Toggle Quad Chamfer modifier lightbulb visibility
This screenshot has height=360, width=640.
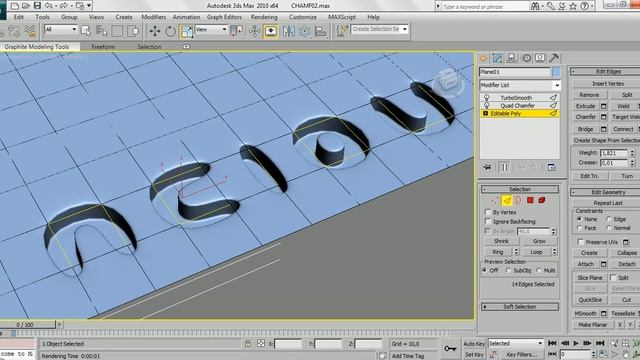click(x=486, y=106)
